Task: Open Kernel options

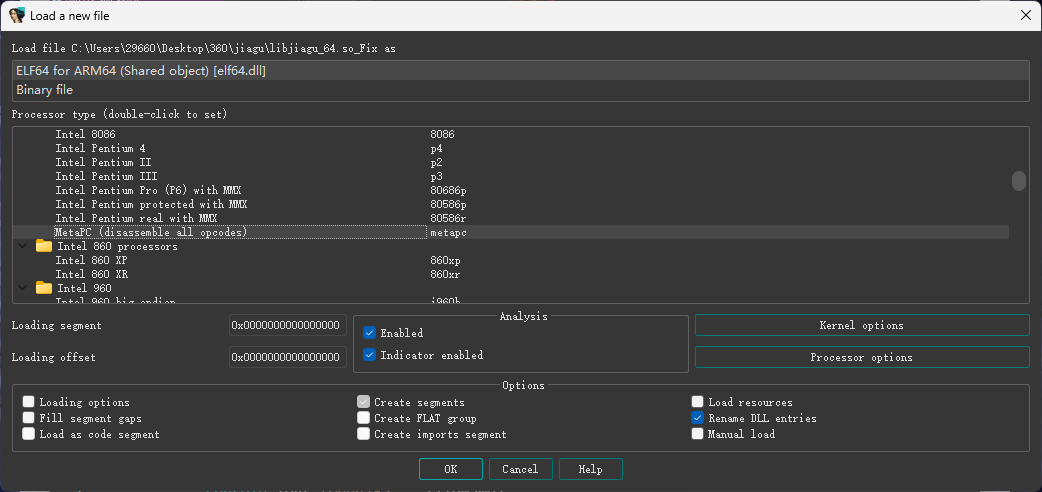Action: coord(861,325)
